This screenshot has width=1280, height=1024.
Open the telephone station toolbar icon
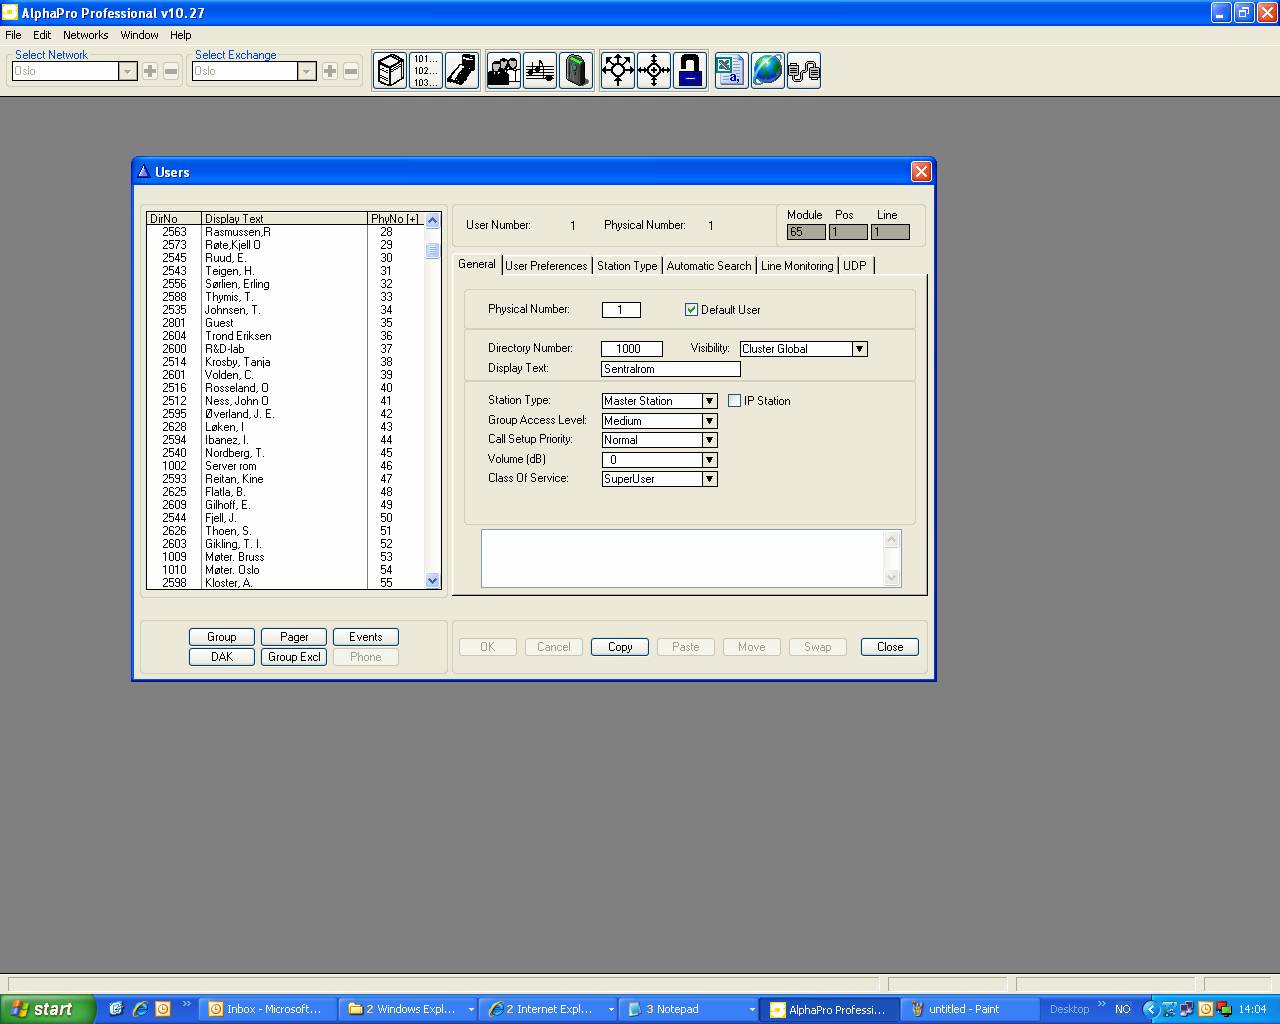[x=462, y=71]
